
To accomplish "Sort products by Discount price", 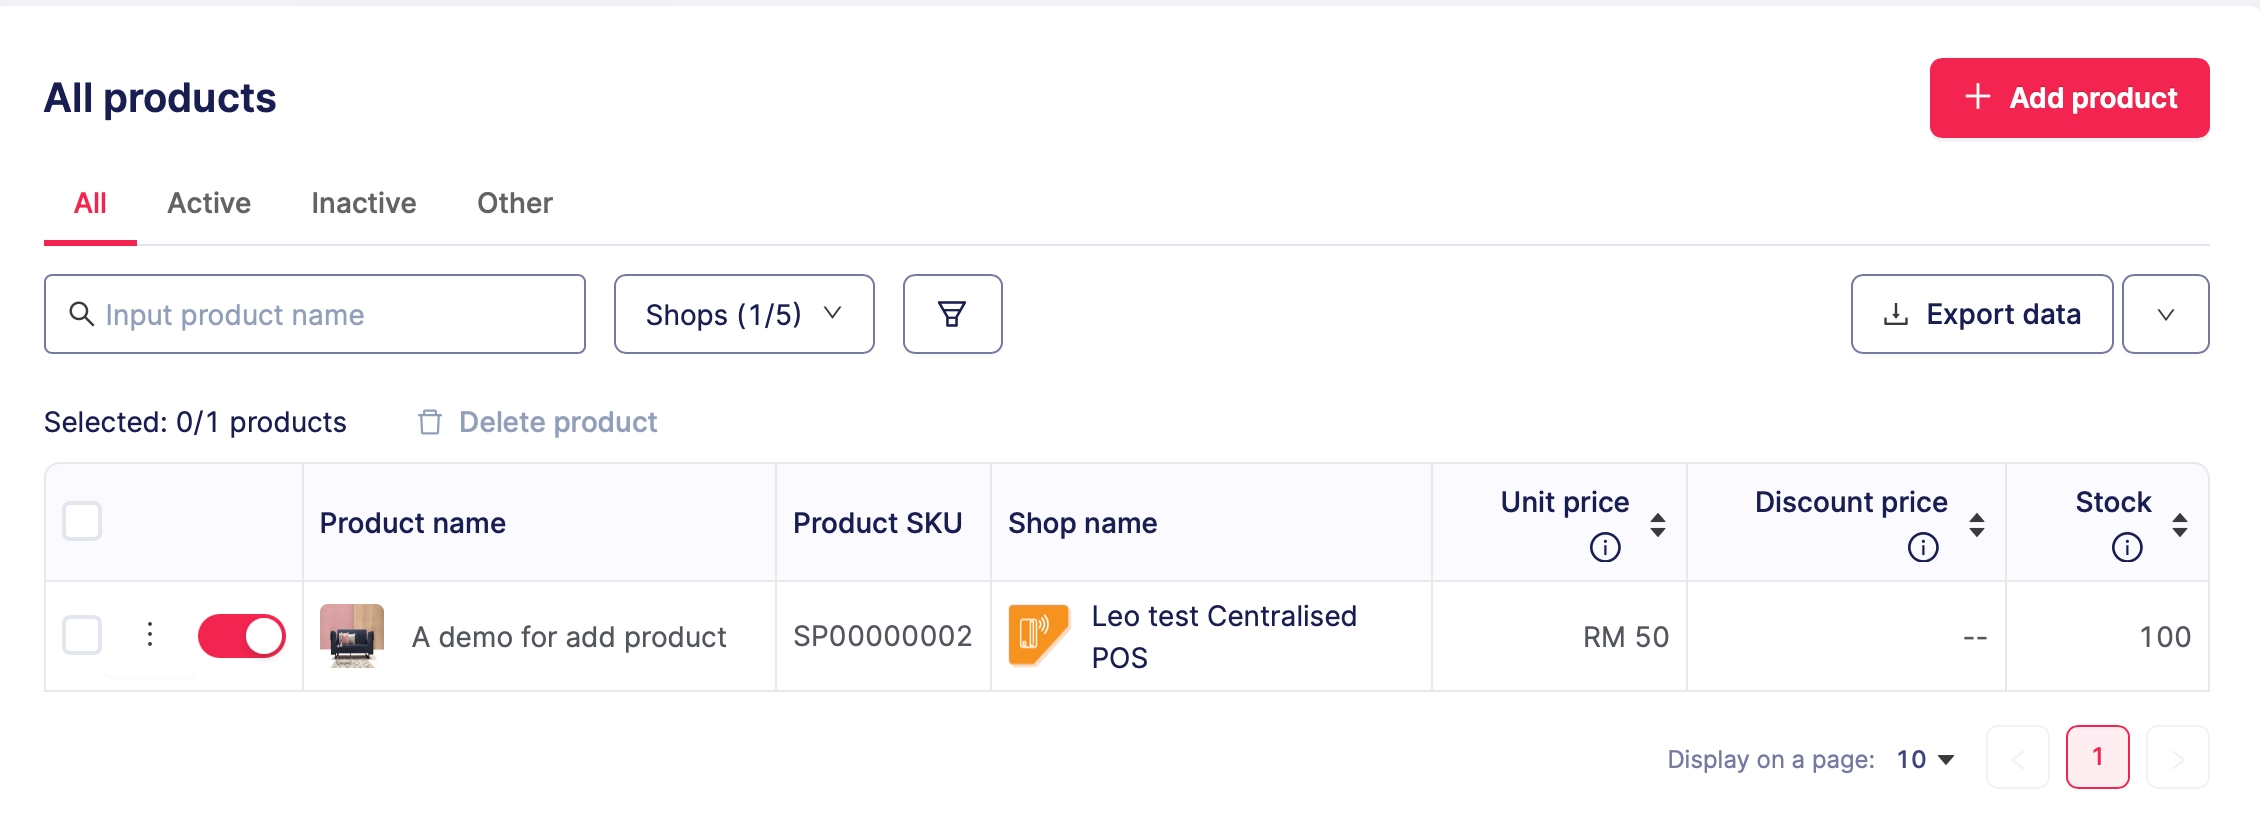I will tap(1977, 524).
